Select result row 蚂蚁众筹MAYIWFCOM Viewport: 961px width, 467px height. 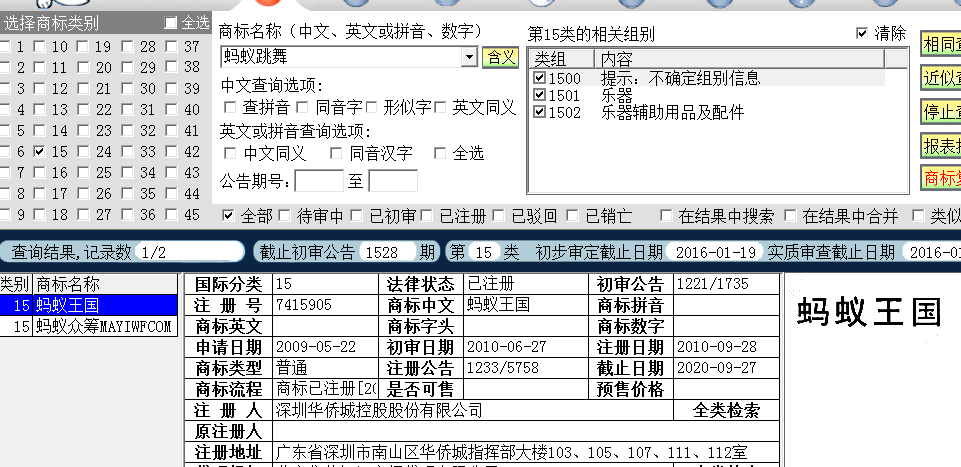point(89,326)
